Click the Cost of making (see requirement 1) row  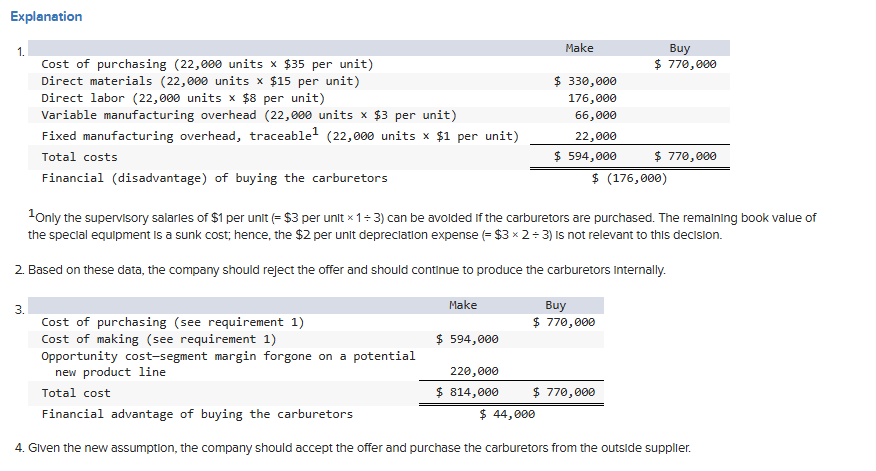tap(158, 339)
